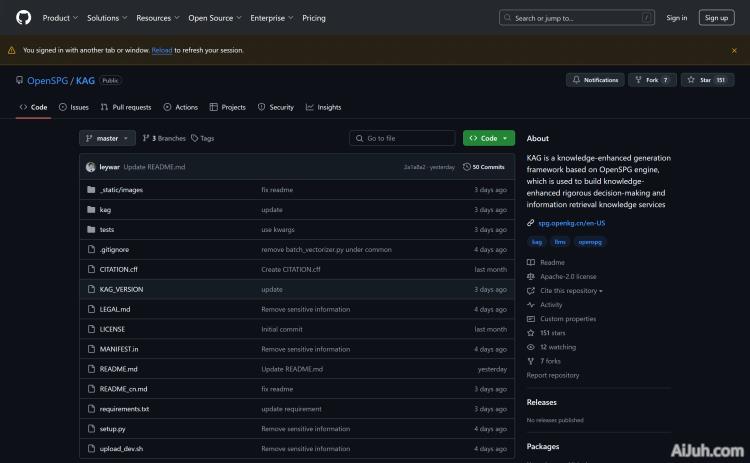Expand the green Code dropdown button
The width and height of the screenshot is (750, 463).
[489, 138]
